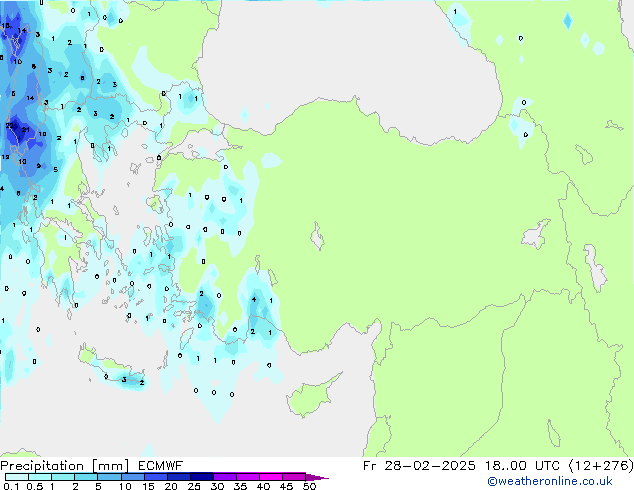The width and height of the screenshot is (634, 490).
Task: Click the '21' precipitation value on map
Action: click(25, 130)
